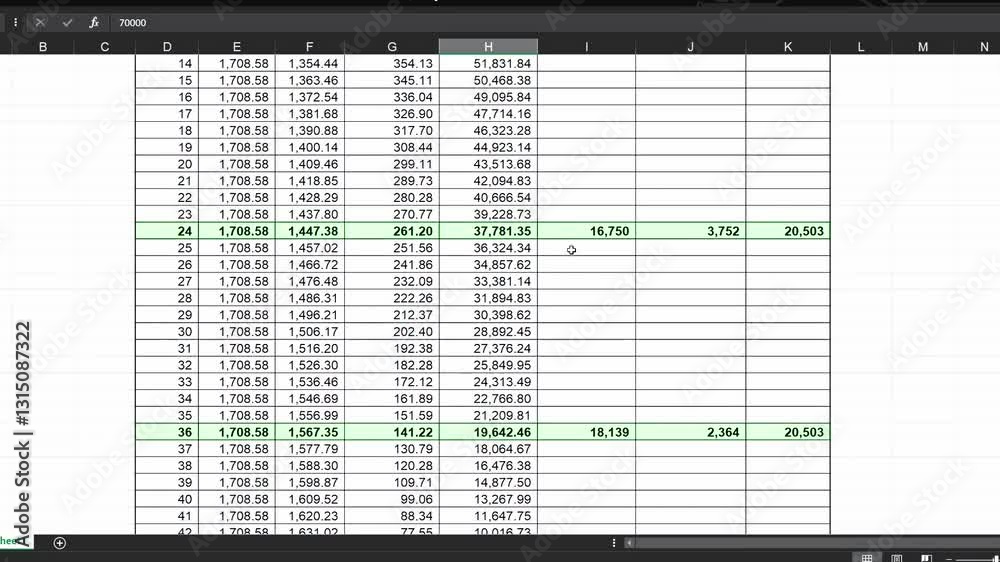
Task: Select the bold cell 141.22
Action: [392, 432]
